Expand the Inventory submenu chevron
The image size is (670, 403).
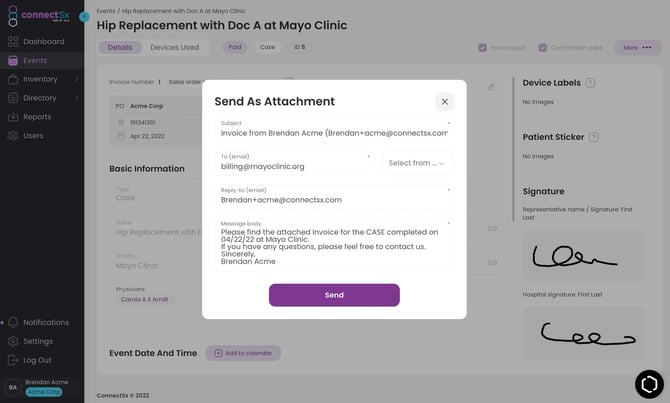[77, 79]
